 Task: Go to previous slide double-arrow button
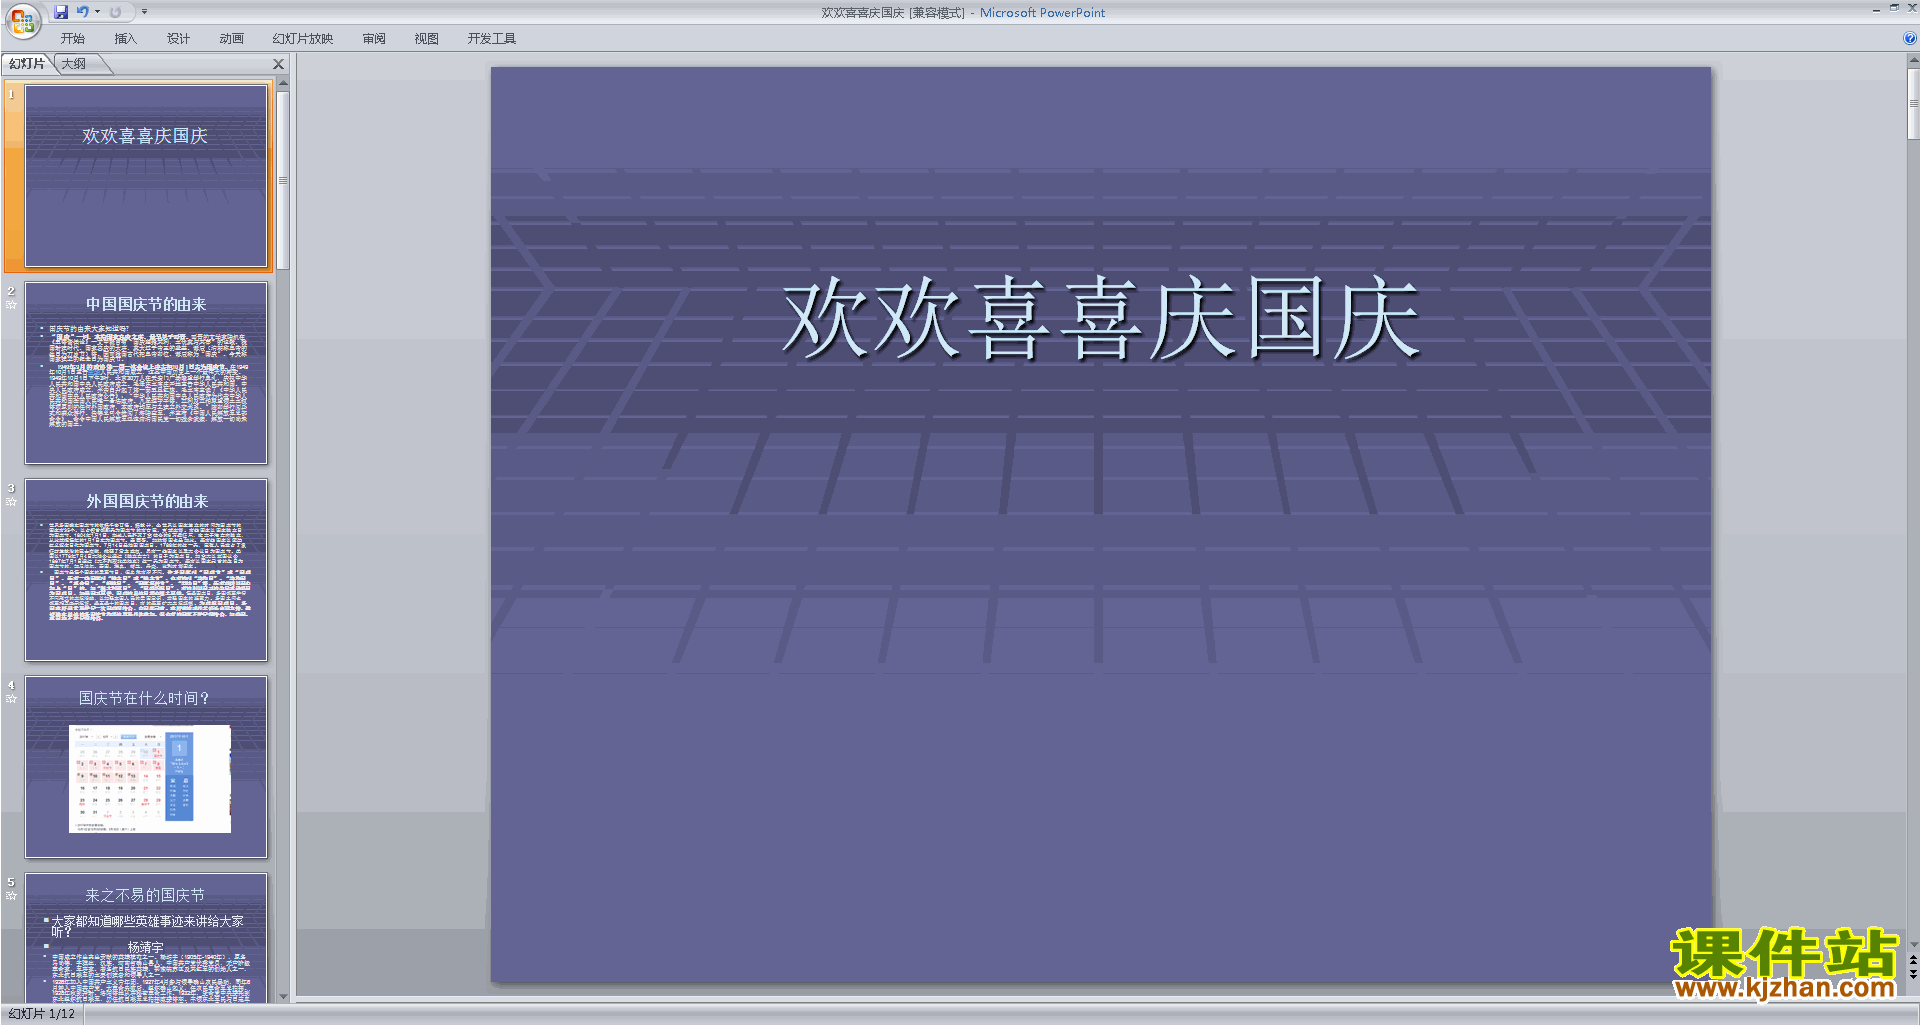coord(1913,960)
